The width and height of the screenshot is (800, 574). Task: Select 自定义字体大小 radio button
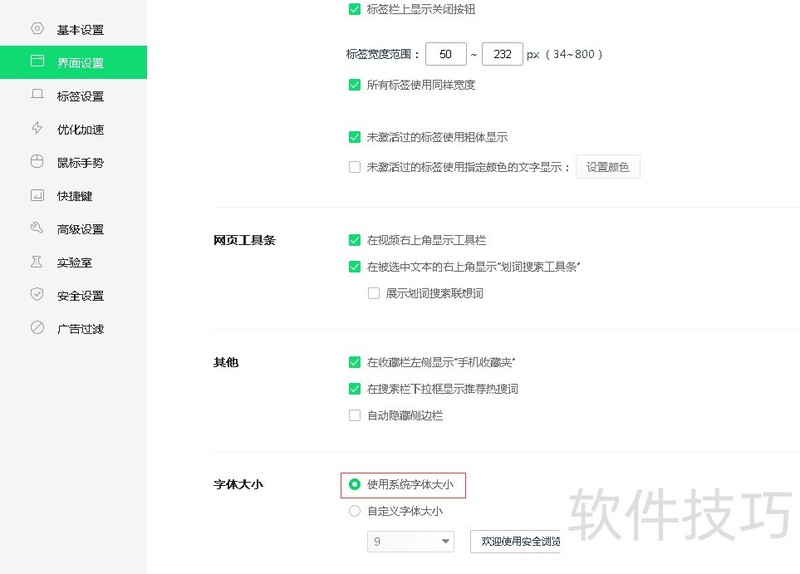[x=354, y=511]
